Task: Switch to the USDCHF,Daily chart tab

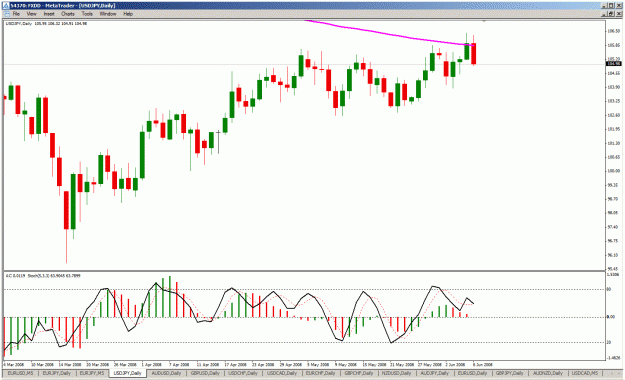Action: (x=243, y=373)
